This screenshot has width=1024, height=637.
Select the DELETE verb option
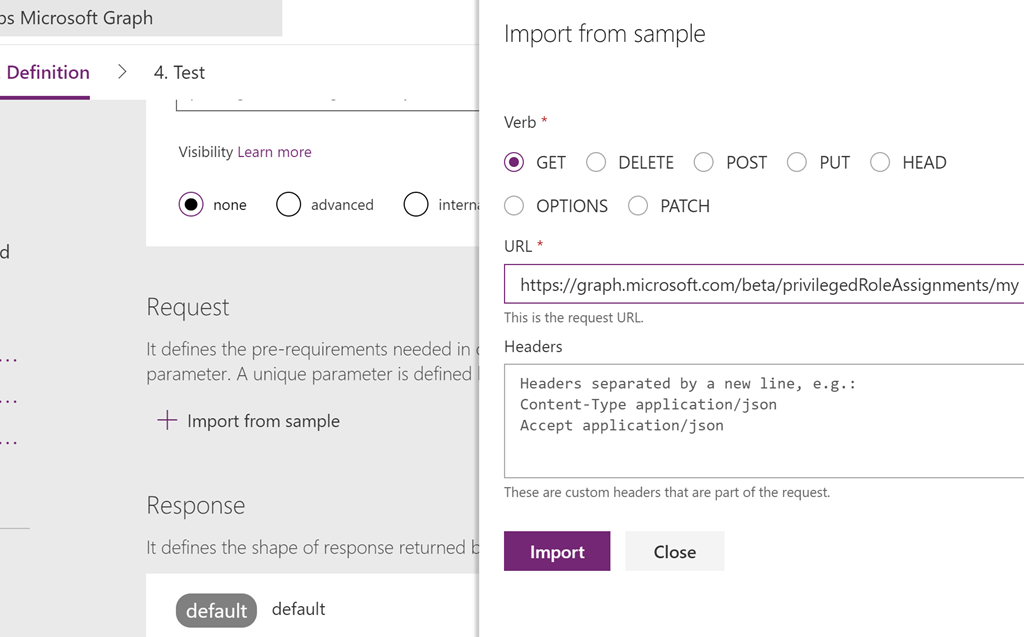tap(596, 162)
